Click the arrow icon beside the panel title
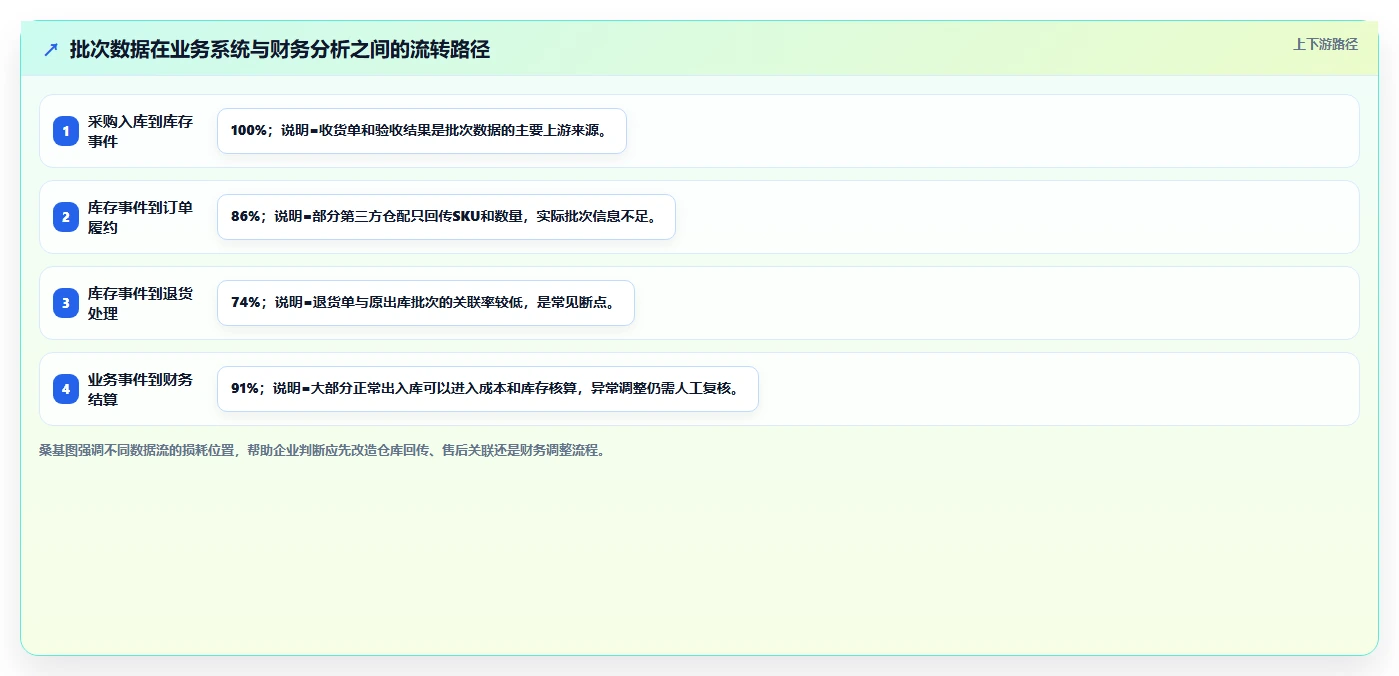The height and width of the screenshot is (676, 1399). (51, 49)
